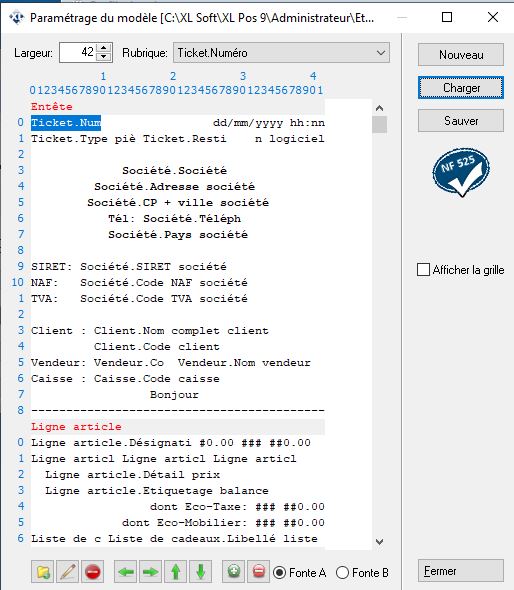Image resolution: width=514 pixels, height=590 pixels.
Task: Select the Fonte A radio button
Action: click(x=280, y=573)
